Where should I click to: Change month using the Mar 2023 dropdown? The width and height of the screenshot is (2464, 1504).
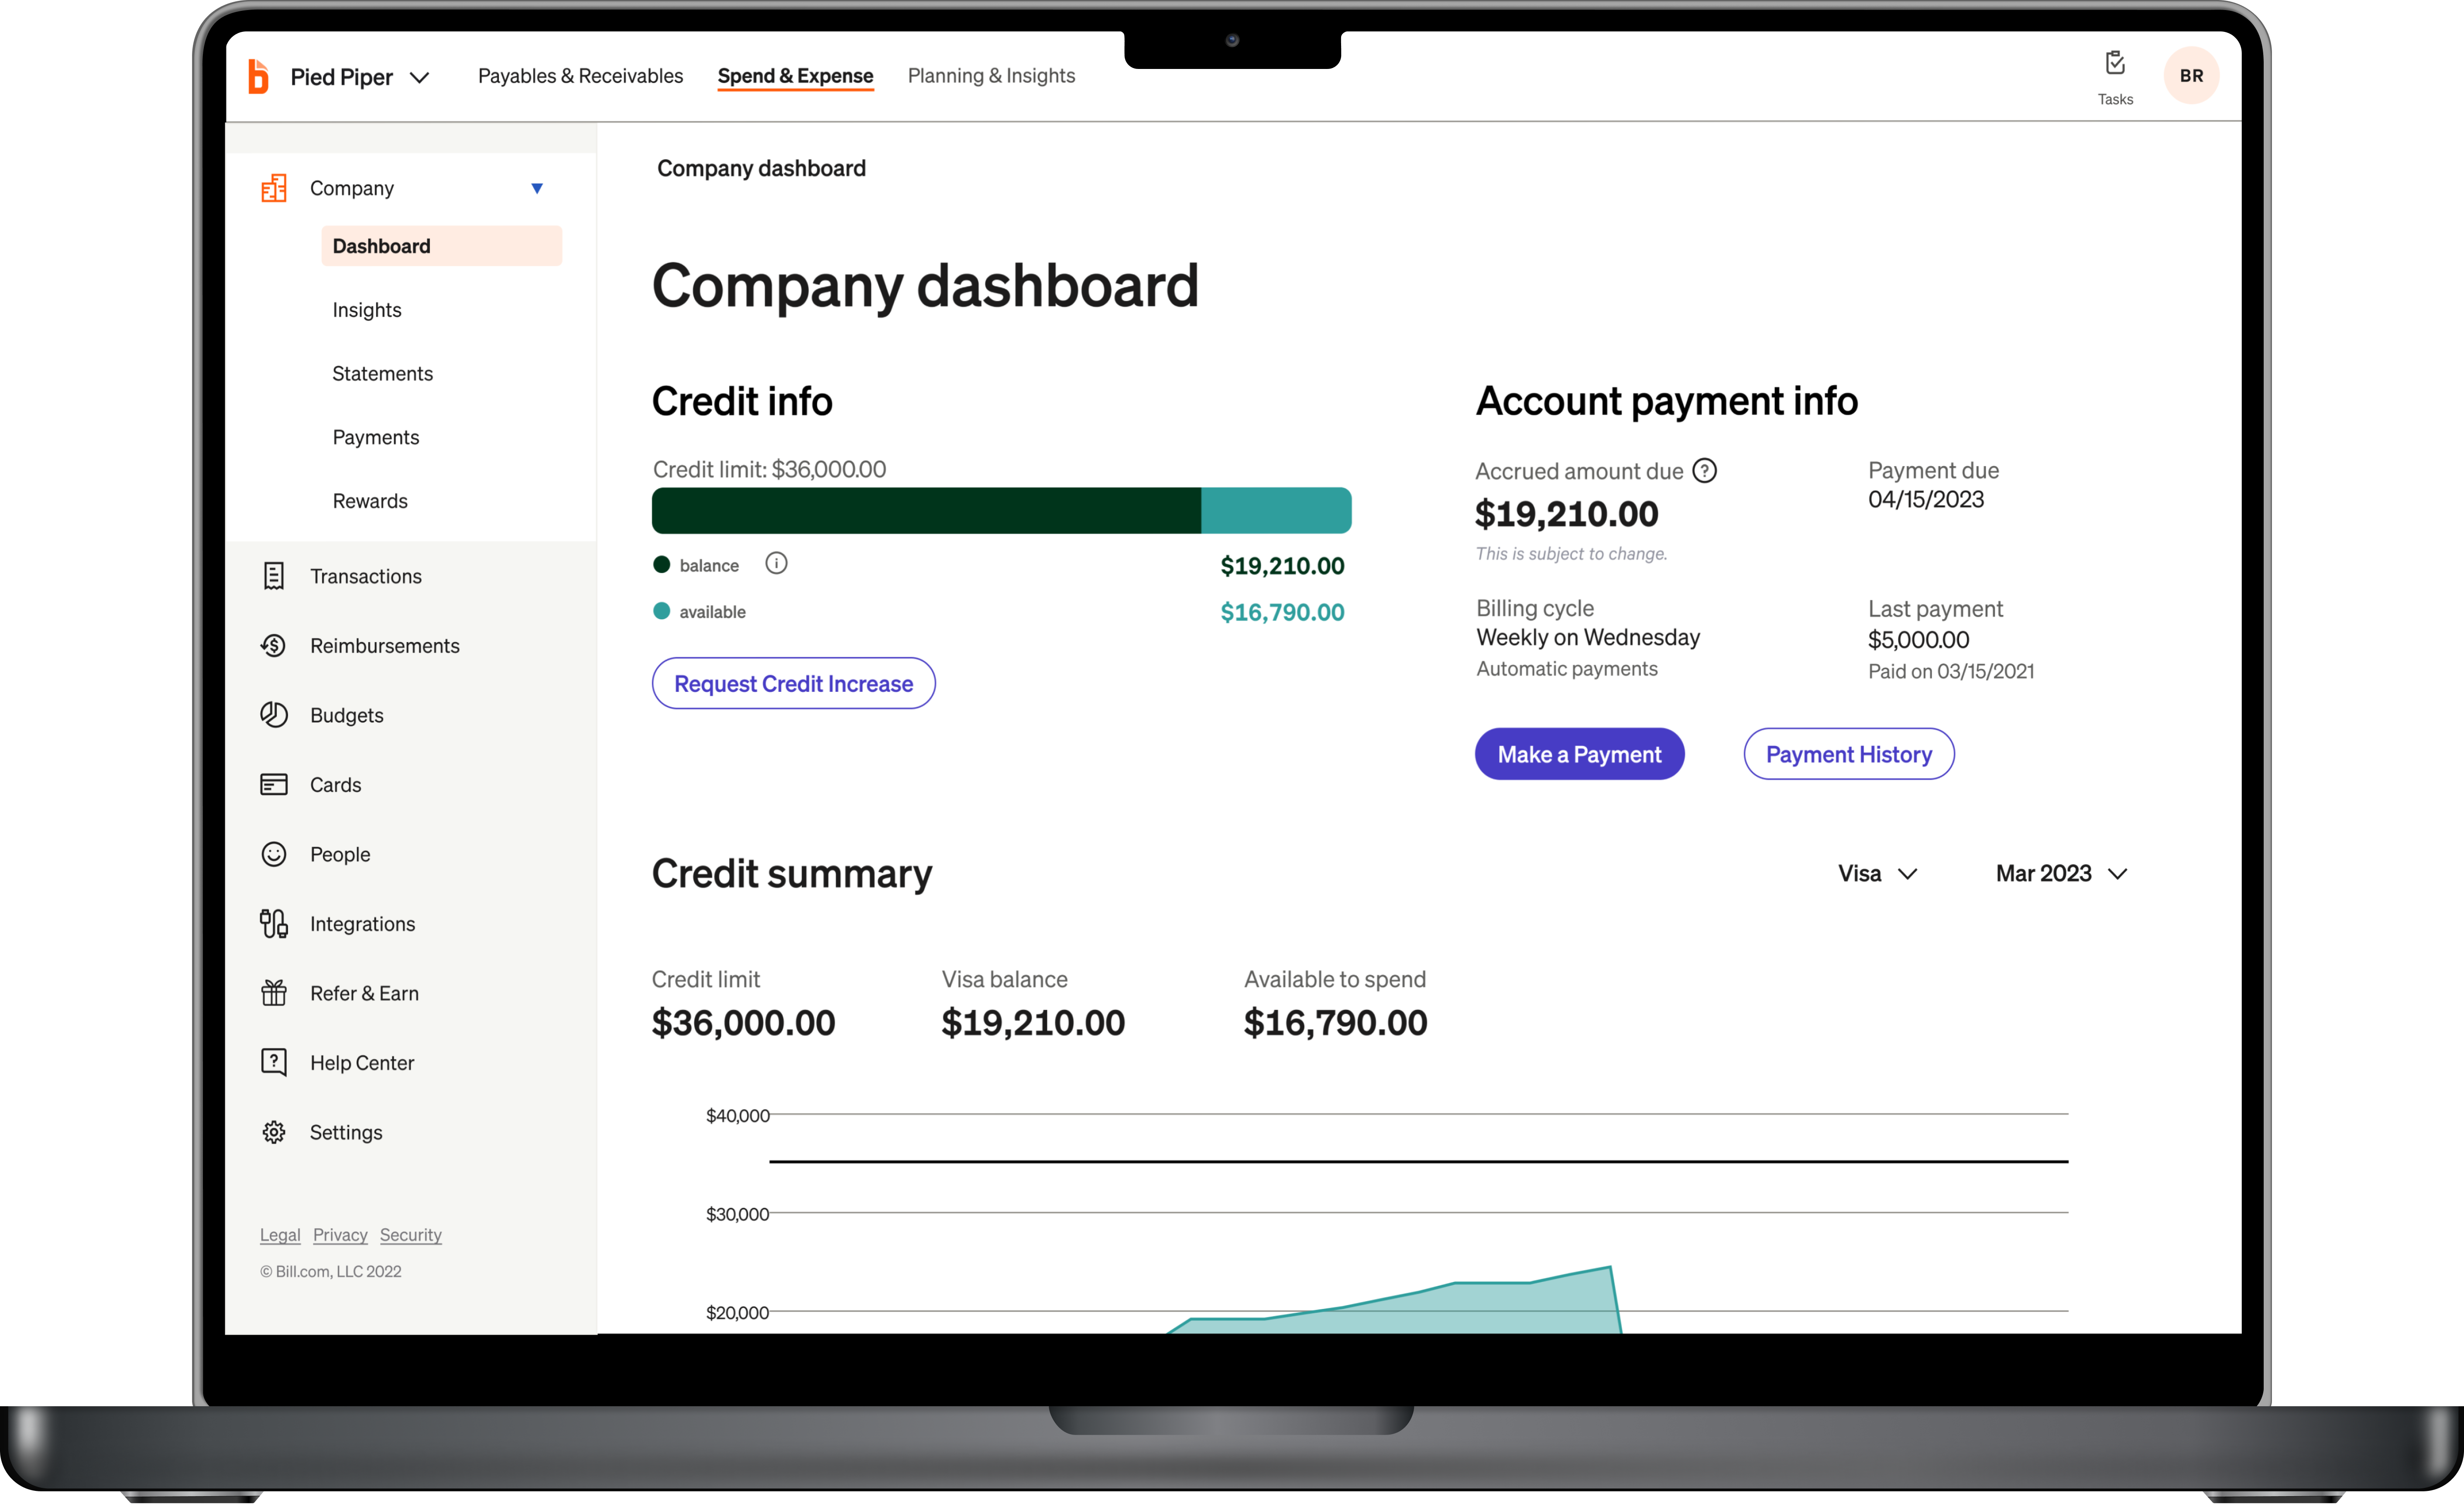[x=2060, y=873]
